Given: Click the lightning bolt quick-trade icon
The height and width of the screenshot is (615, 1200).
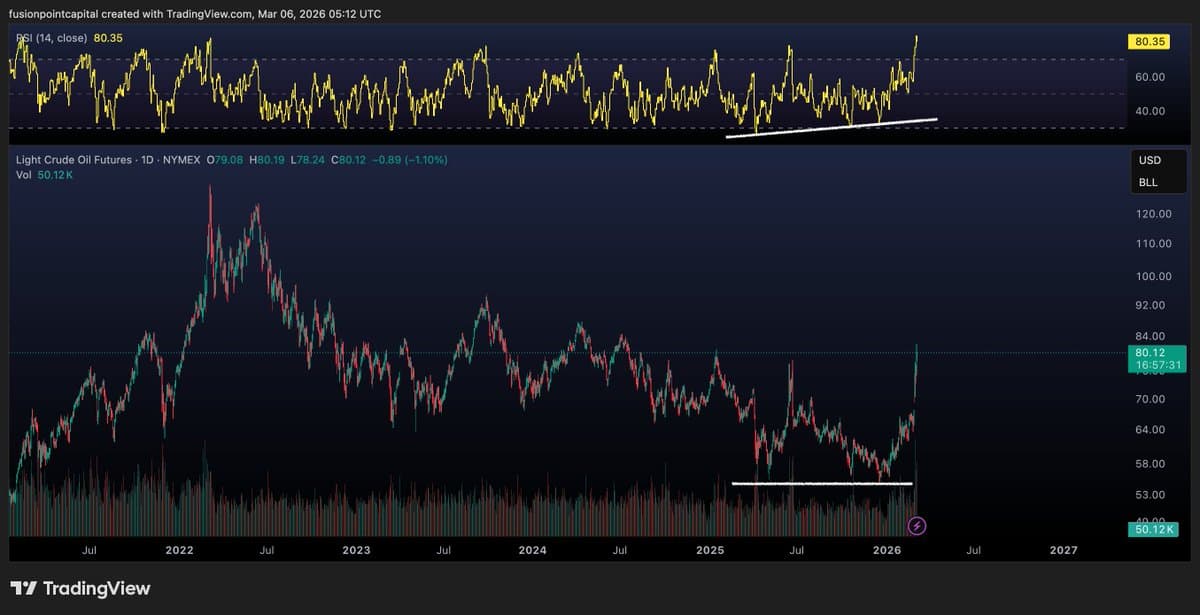Looking at the screenshot, I should click(916, 524).
